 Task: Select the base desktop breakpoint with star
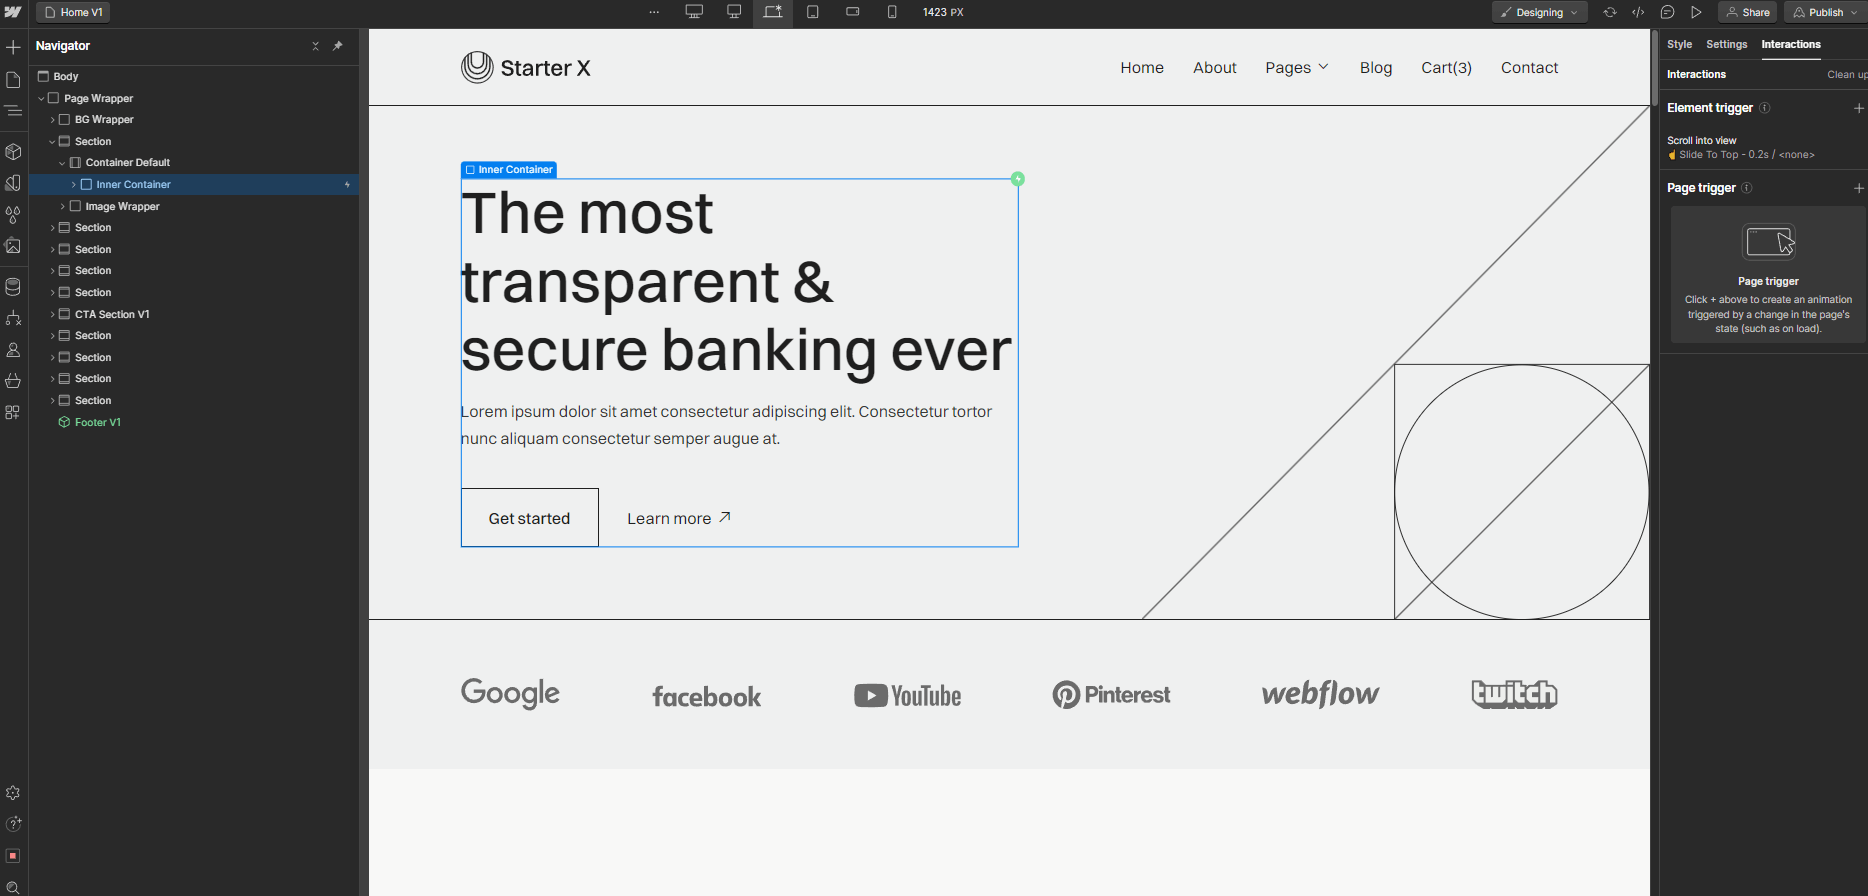coord(773,12)
